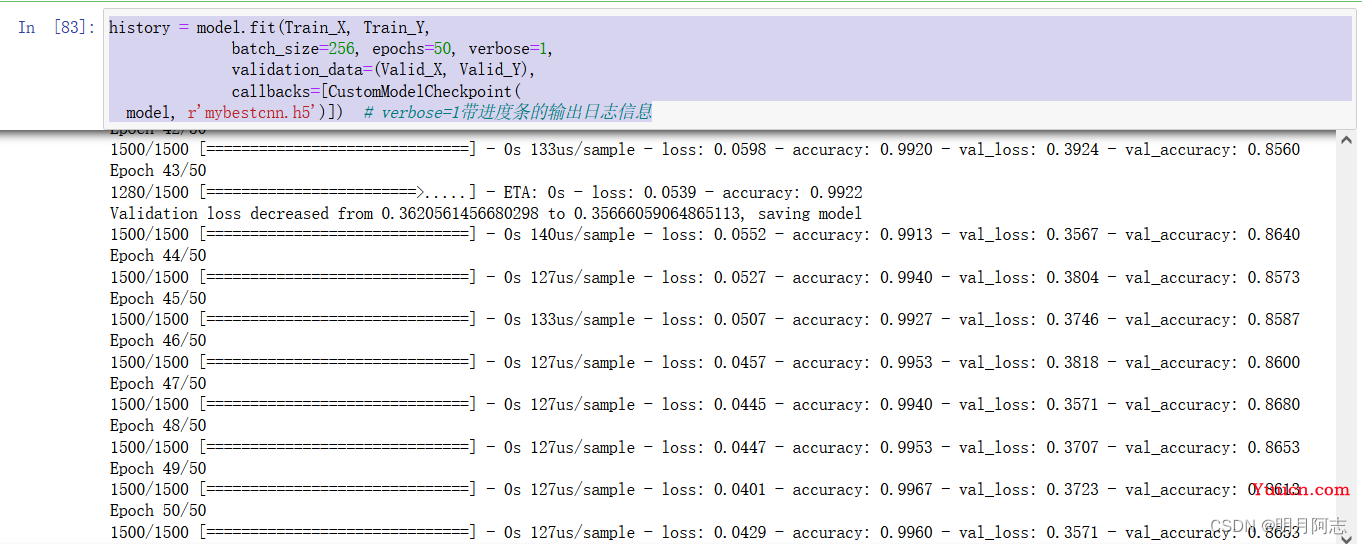Viewport: 1362px width, 544px height.
Task: Click the 'val_loss: 0.3818' value
Action: coord(1028,362)
